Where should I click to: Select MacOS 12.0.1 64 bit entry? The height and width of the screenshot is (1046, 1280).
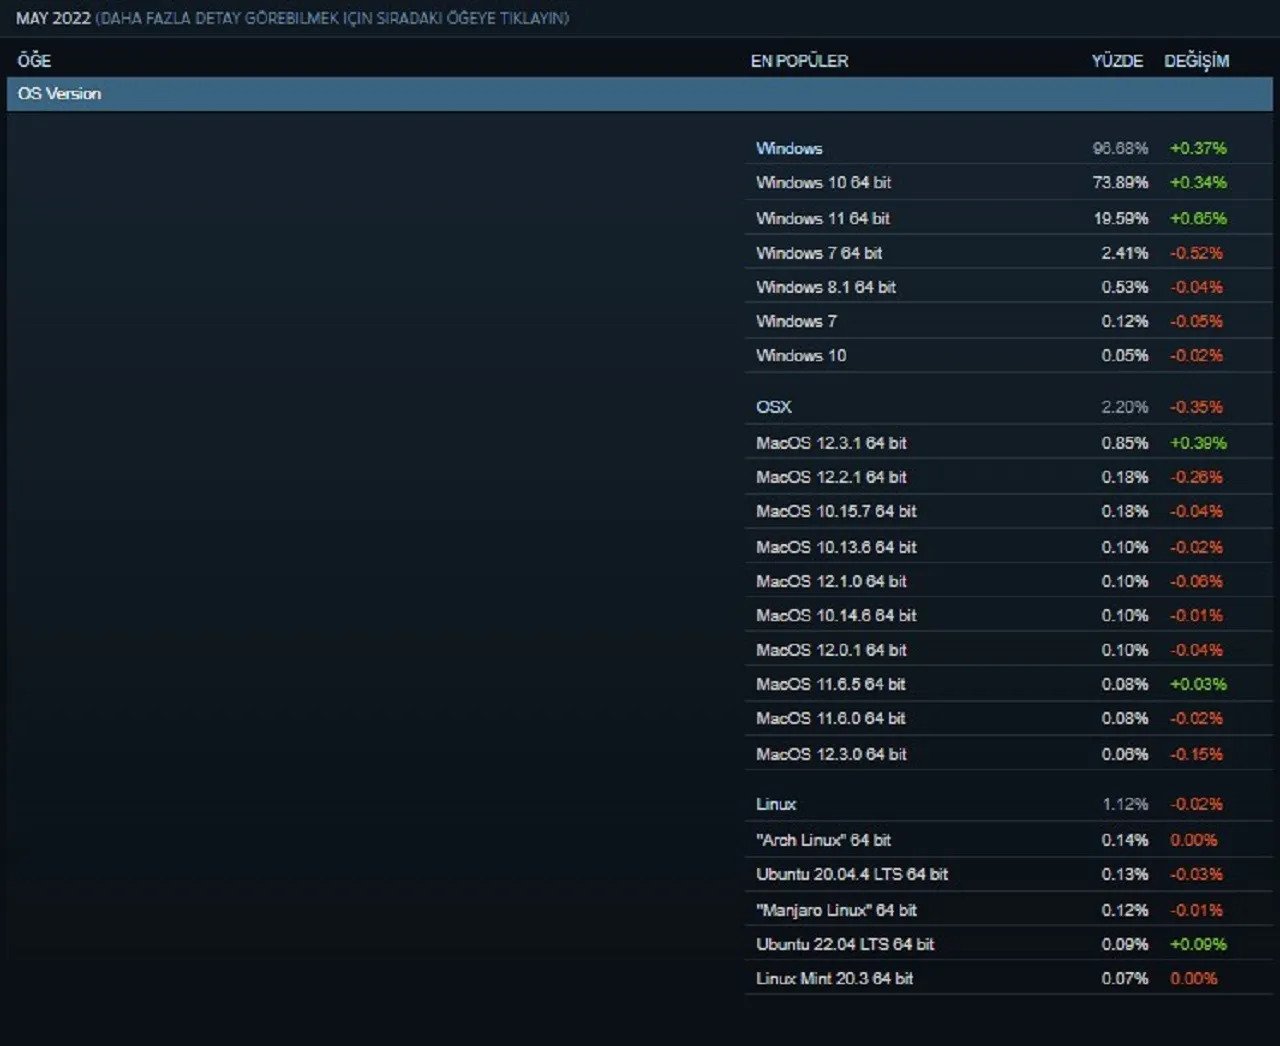pyautogui.click(x=1008, y=650)
